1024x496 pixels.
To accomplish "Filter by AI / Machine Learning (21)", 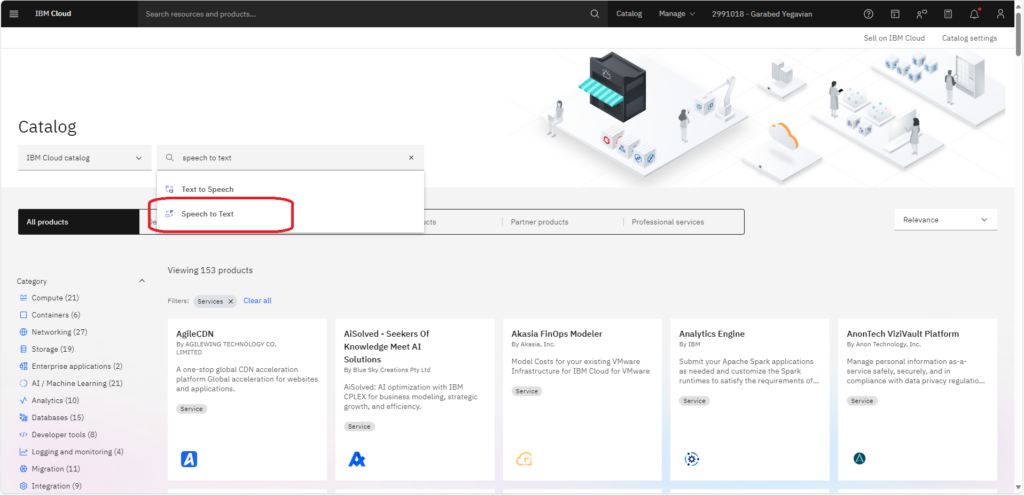I will point(77,383).
